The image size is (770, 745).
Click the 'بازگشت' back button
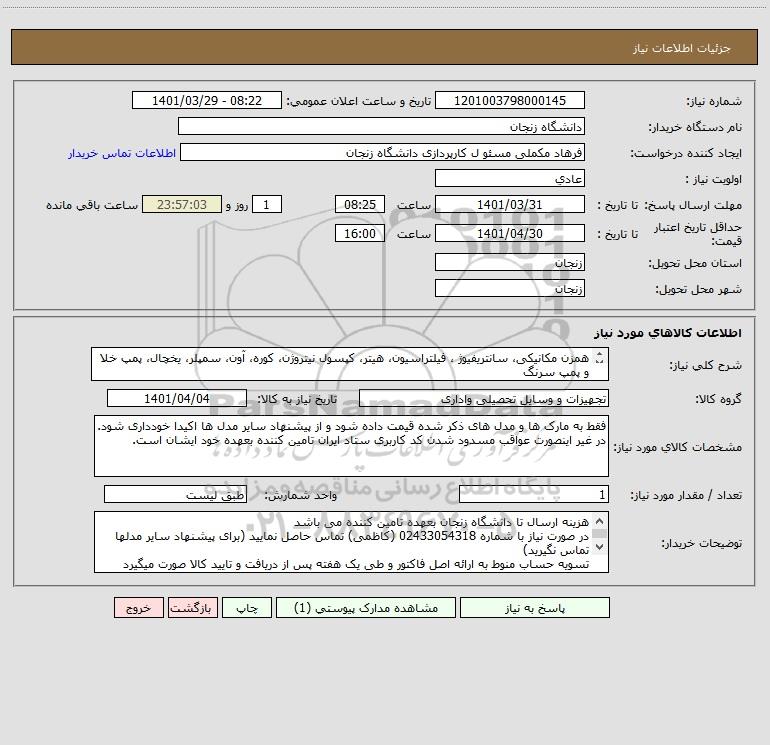tap(192, 607)
